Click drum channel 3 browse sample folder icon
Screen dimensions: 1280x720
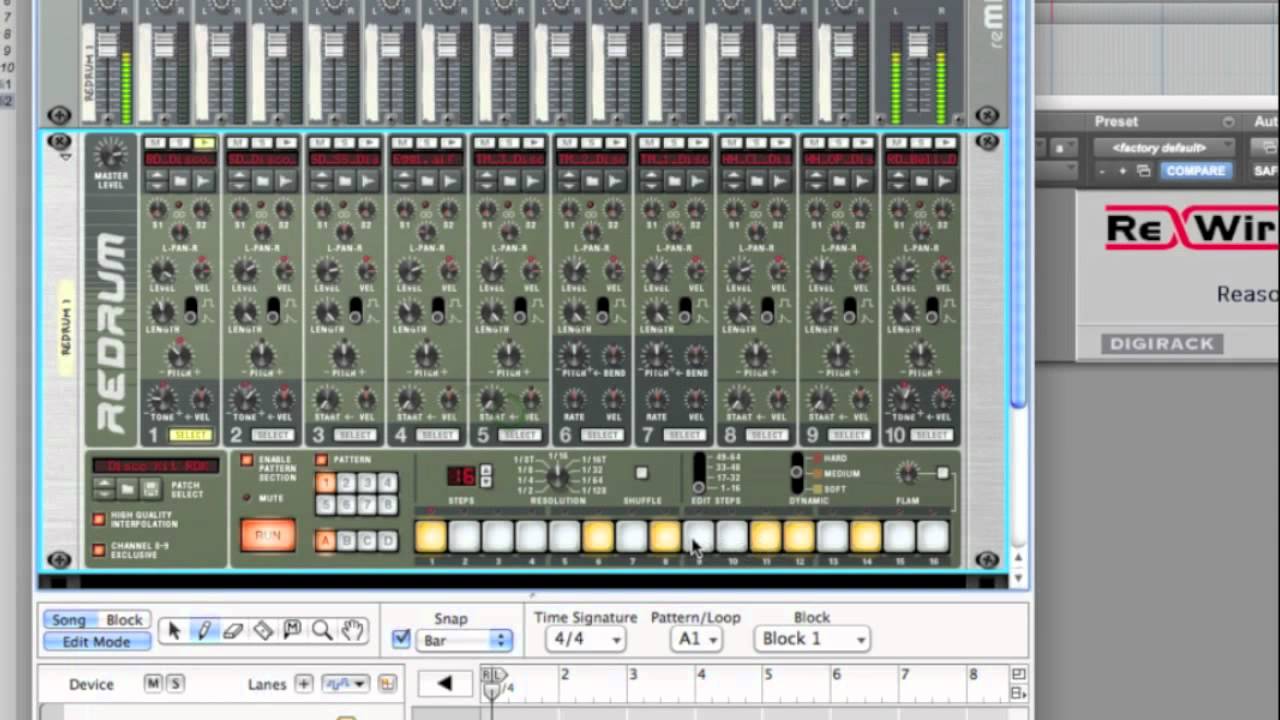(x=344, y=181)
